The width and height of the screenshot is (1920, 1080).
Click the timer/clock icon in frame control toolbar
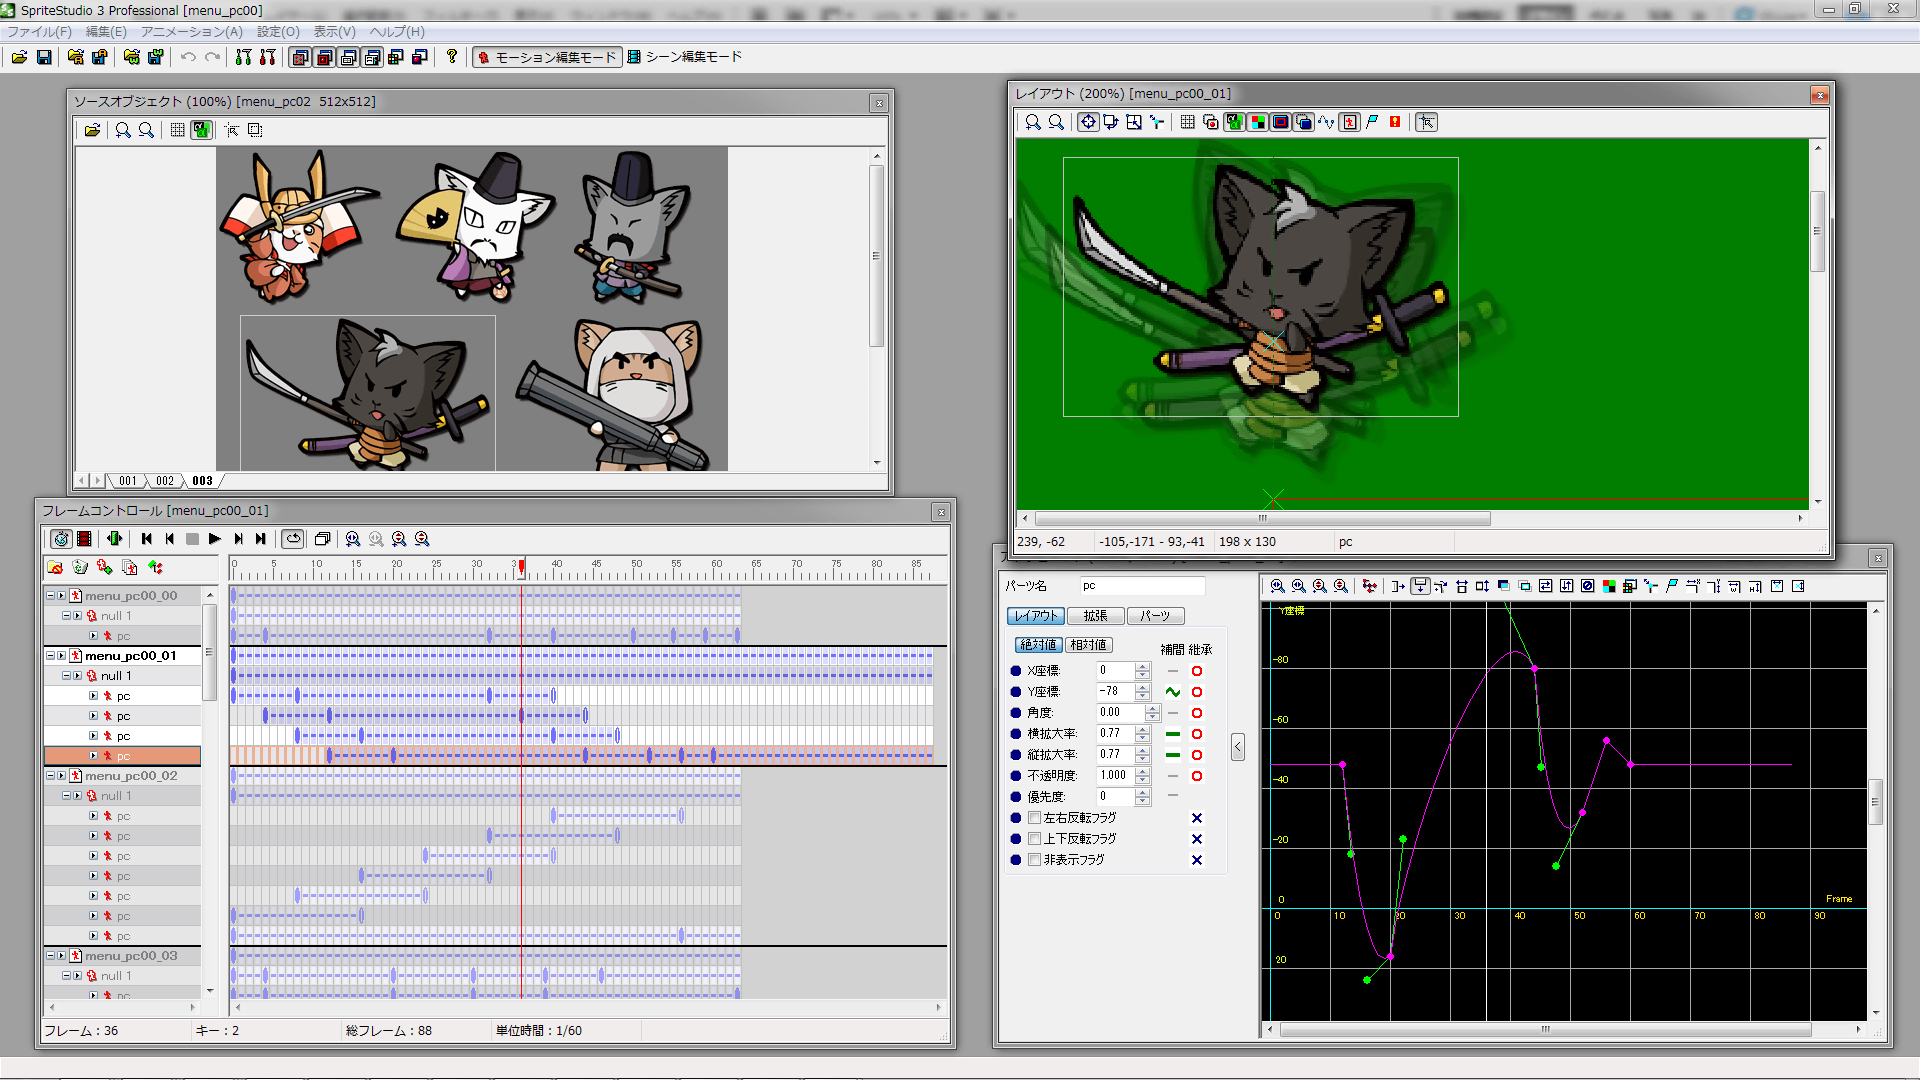61,539
